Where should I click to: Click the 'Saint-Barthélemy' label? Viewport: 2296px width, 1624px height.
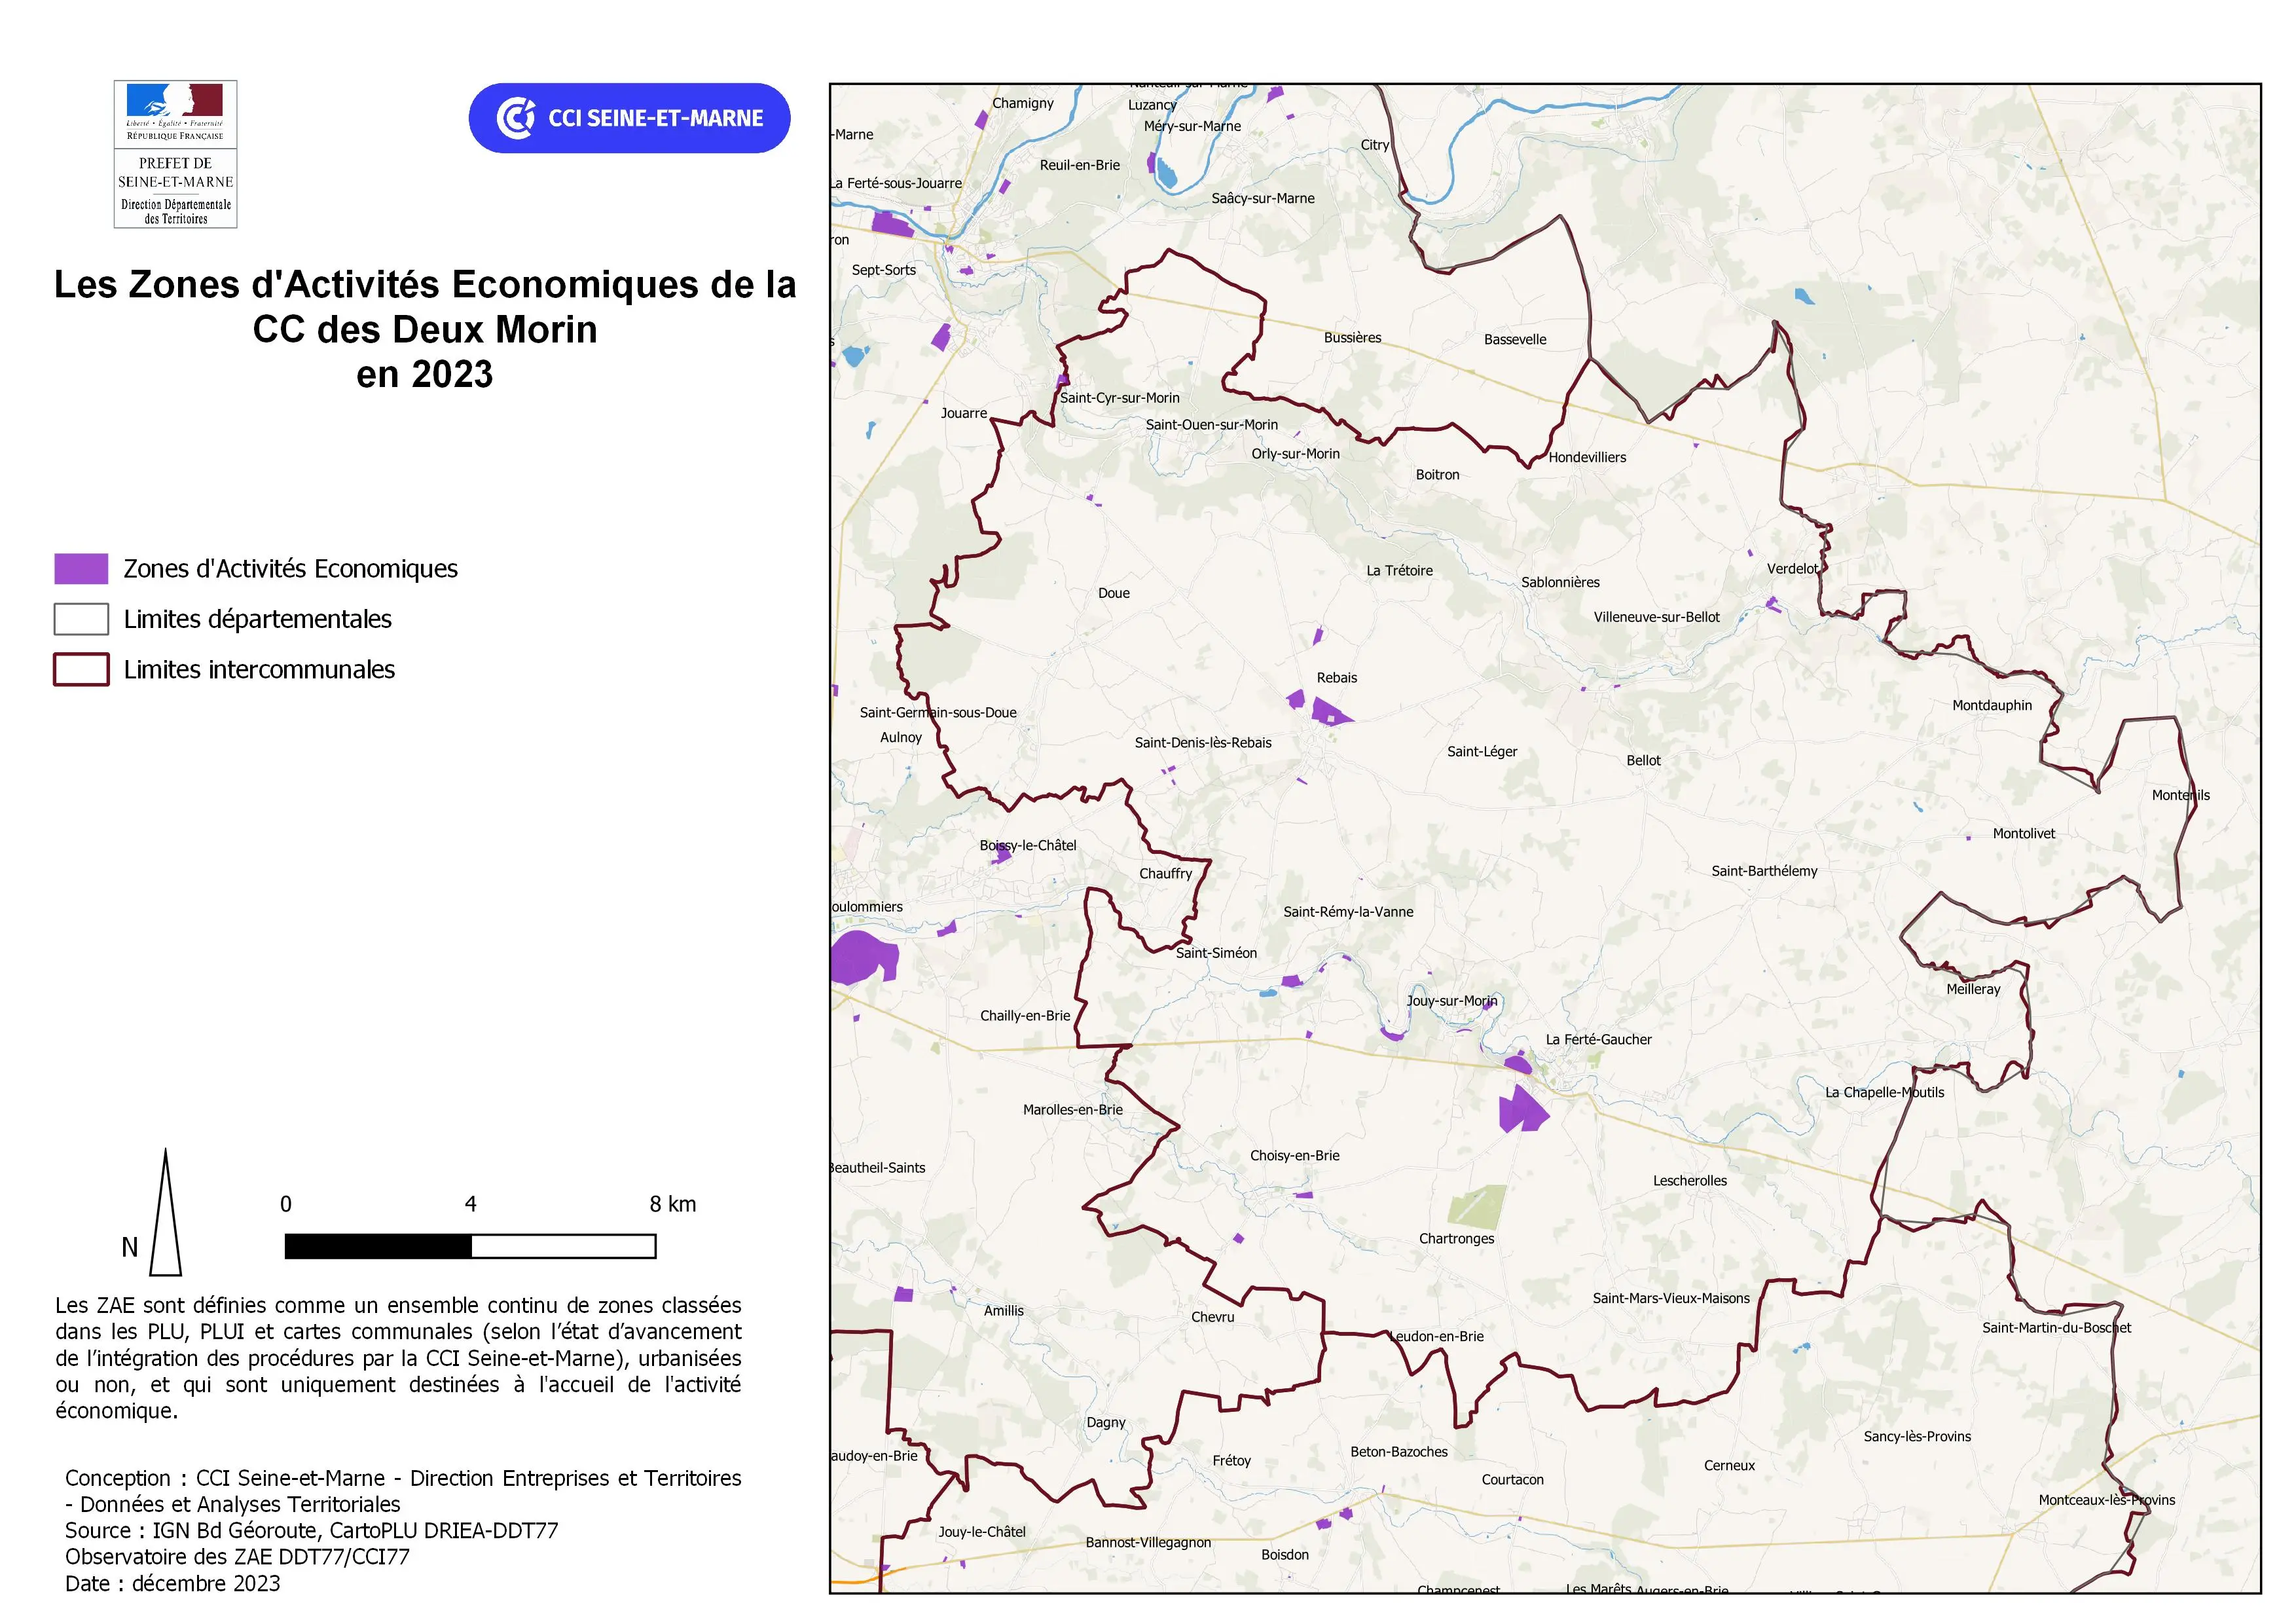[x=1764, y=871]
